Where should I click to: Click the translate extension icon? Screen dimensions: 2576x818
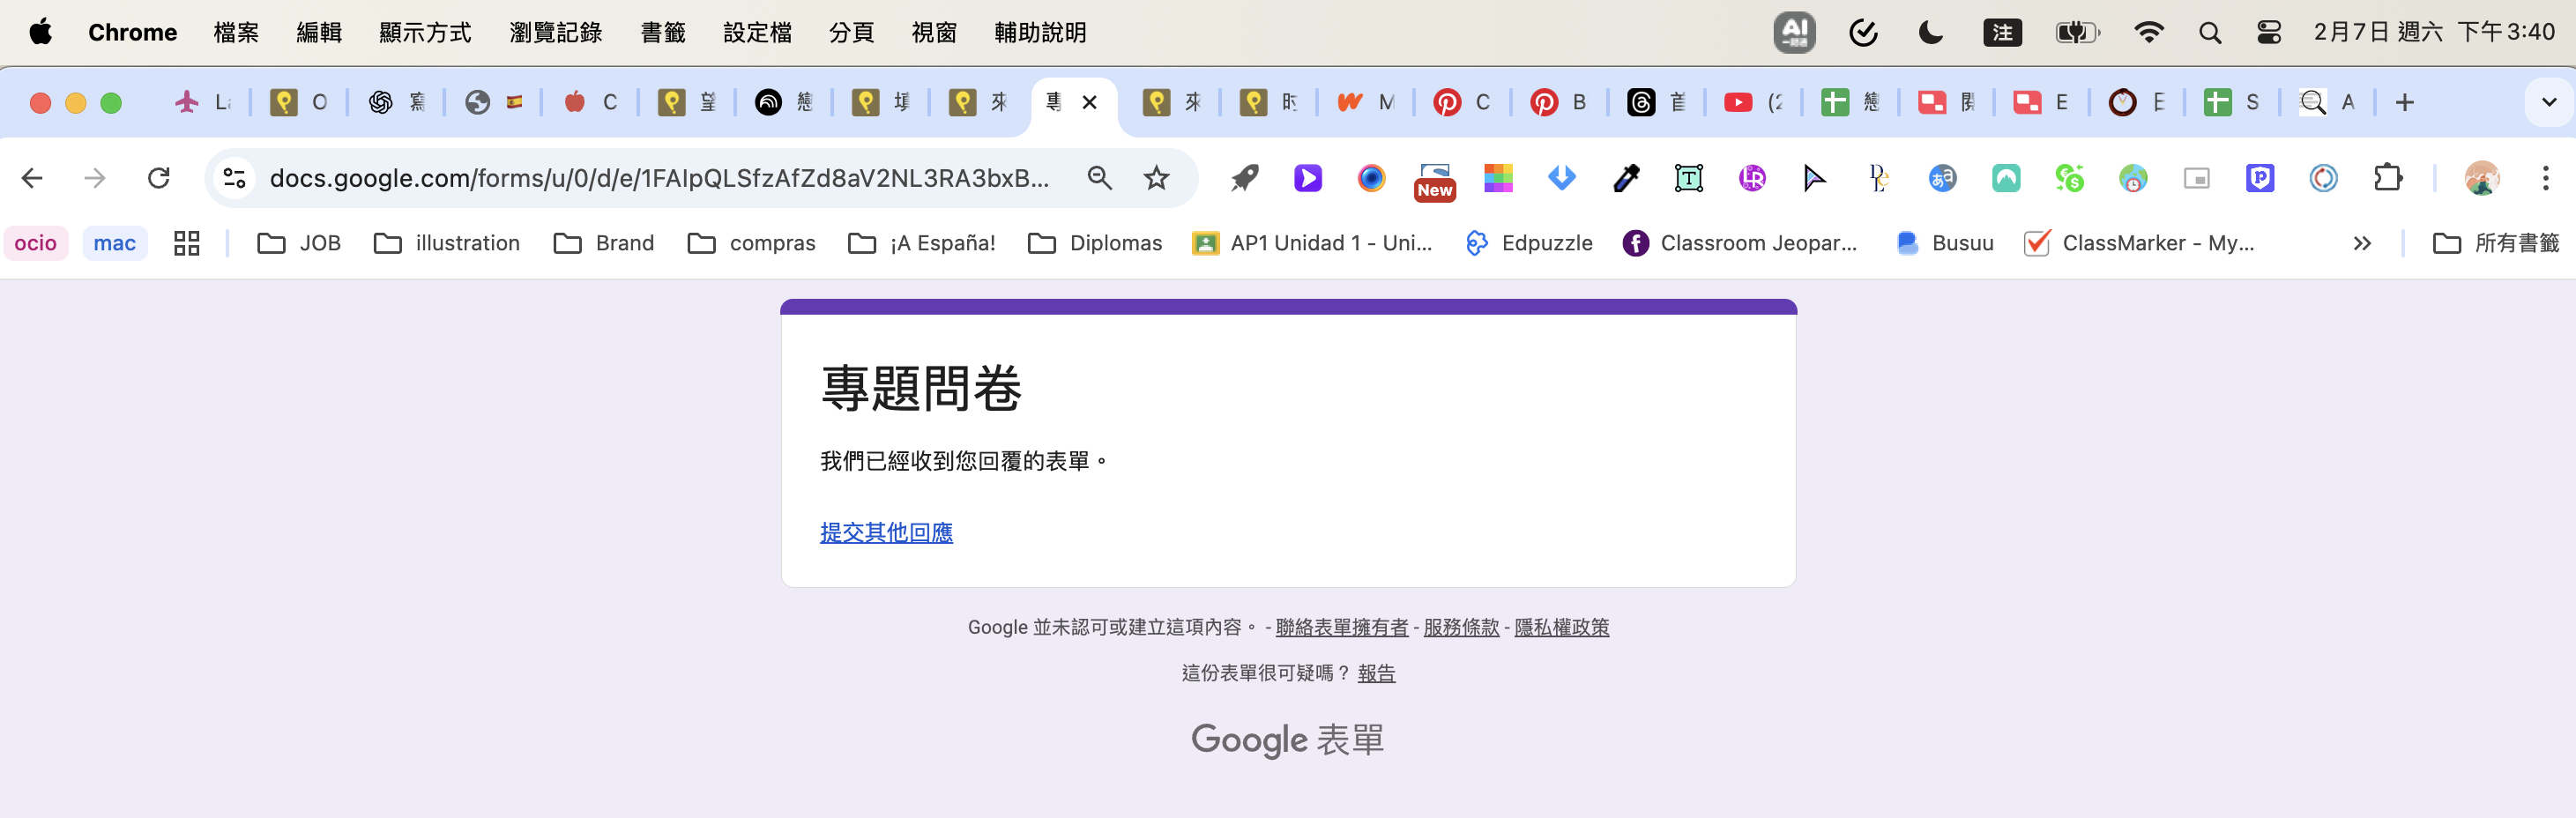[x=1942, y=178]
